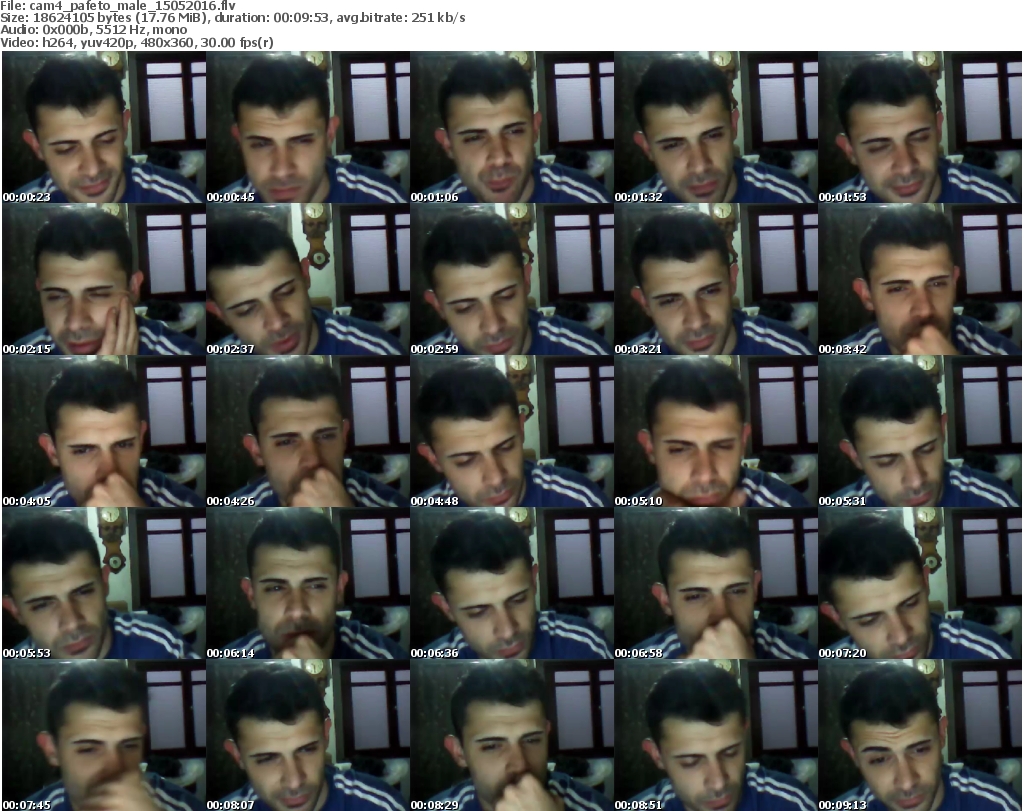Pick the thumbnail frame at 00:04:48

point(511,432)
